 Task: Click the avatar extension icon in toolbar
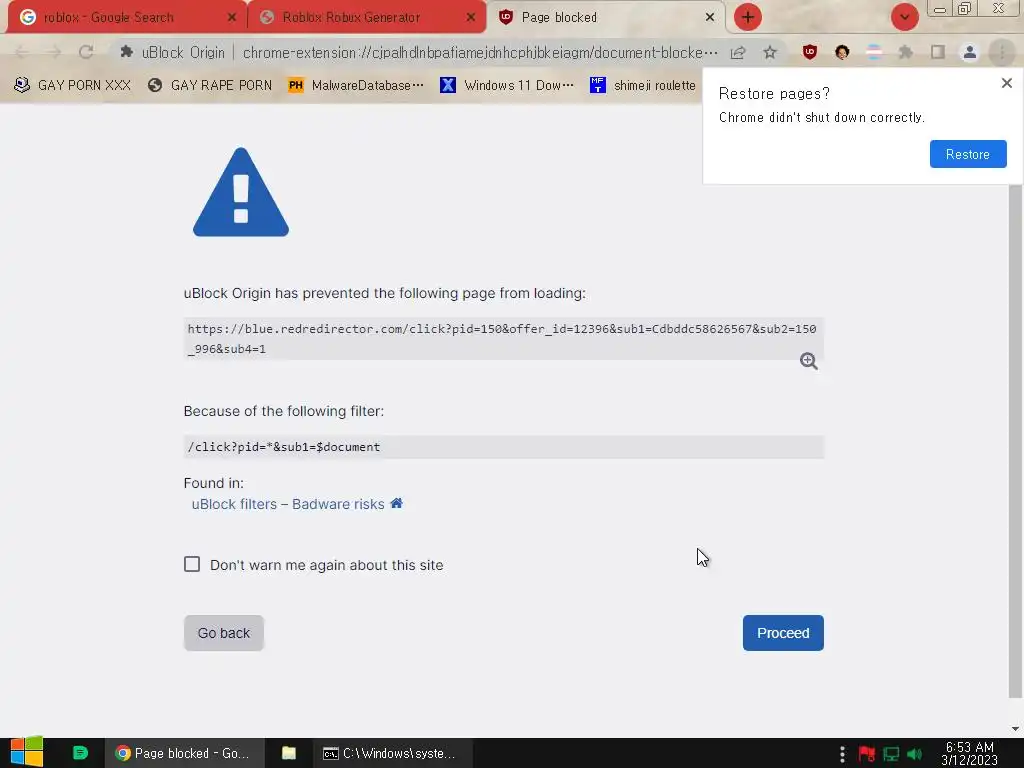842,52
